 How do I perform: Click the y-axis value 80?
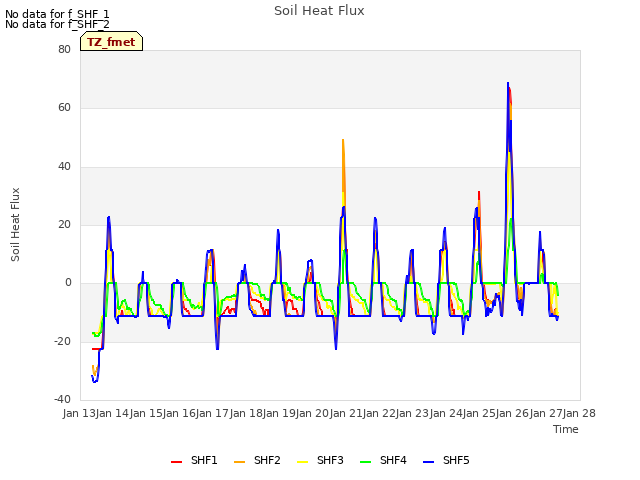[x=64, y=49]
